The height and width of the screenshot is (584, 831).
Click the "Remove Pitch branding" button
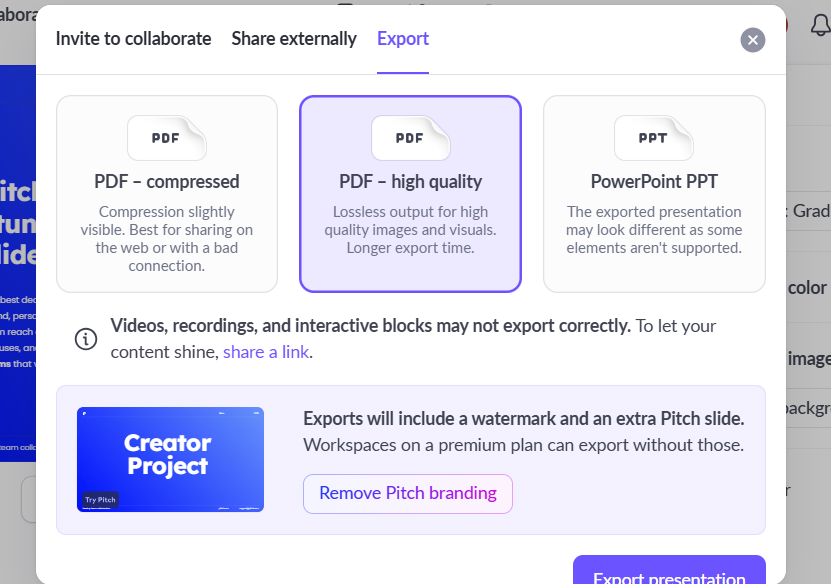408,493
